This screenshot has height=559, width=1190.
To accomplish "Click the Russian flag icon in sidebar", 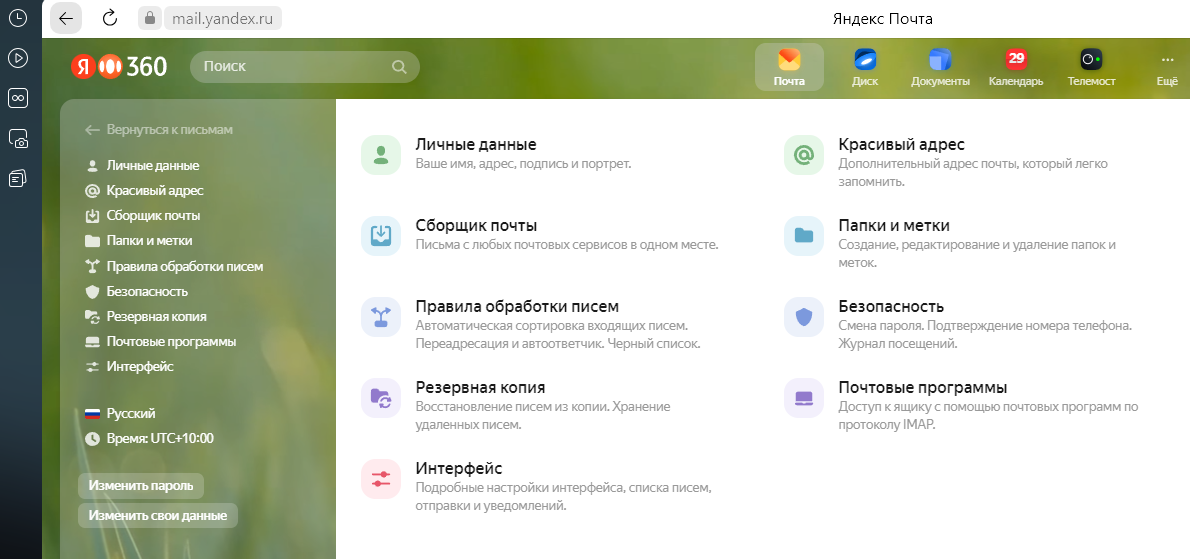I will (93, 413).
